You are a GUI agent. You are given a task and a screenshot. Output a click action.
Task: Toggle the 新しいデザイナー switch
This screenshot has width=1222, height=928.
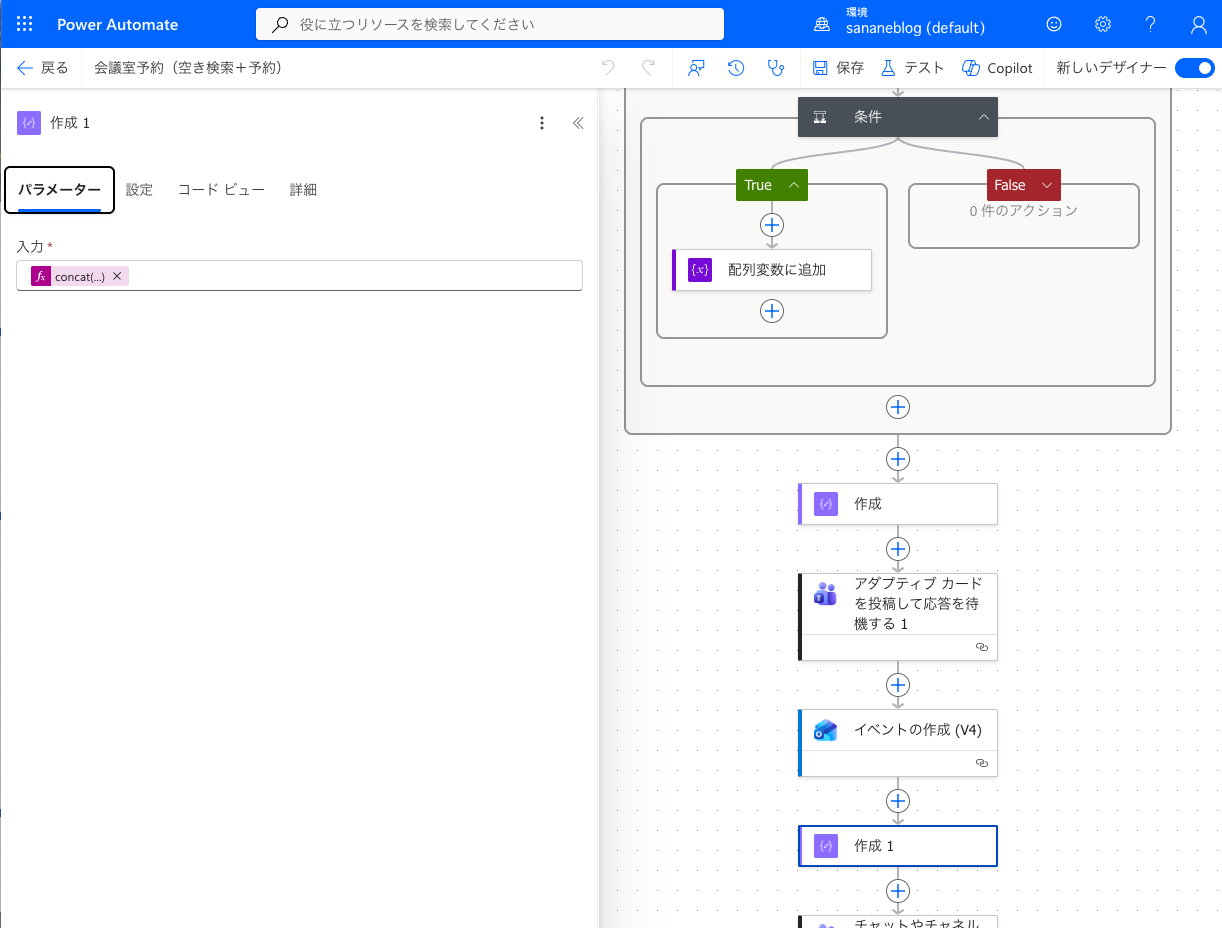click(x=1194, y=68)
